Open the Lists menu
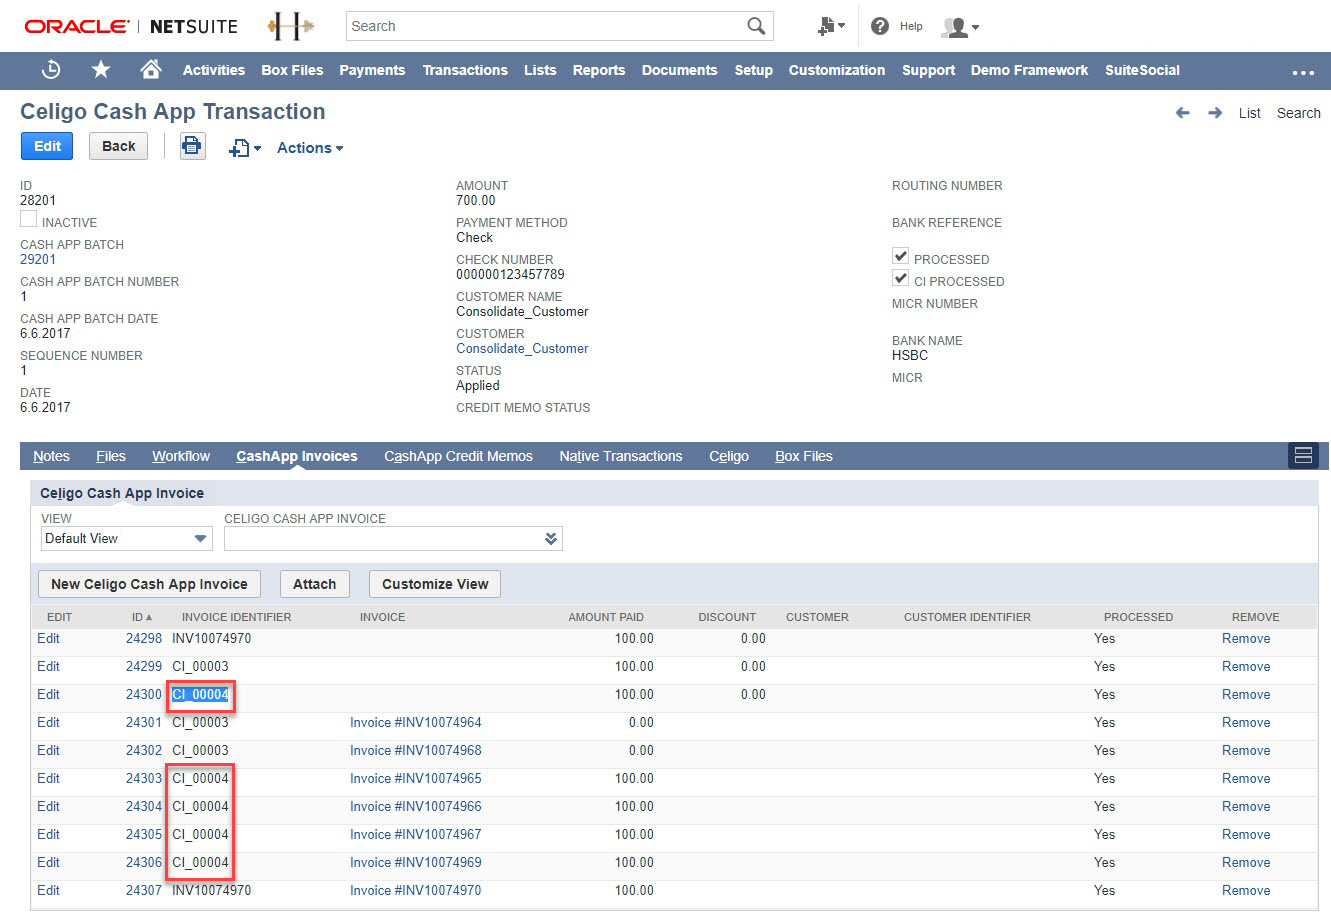The width and height of the screenshot is (1331, 915). (540, 70)
